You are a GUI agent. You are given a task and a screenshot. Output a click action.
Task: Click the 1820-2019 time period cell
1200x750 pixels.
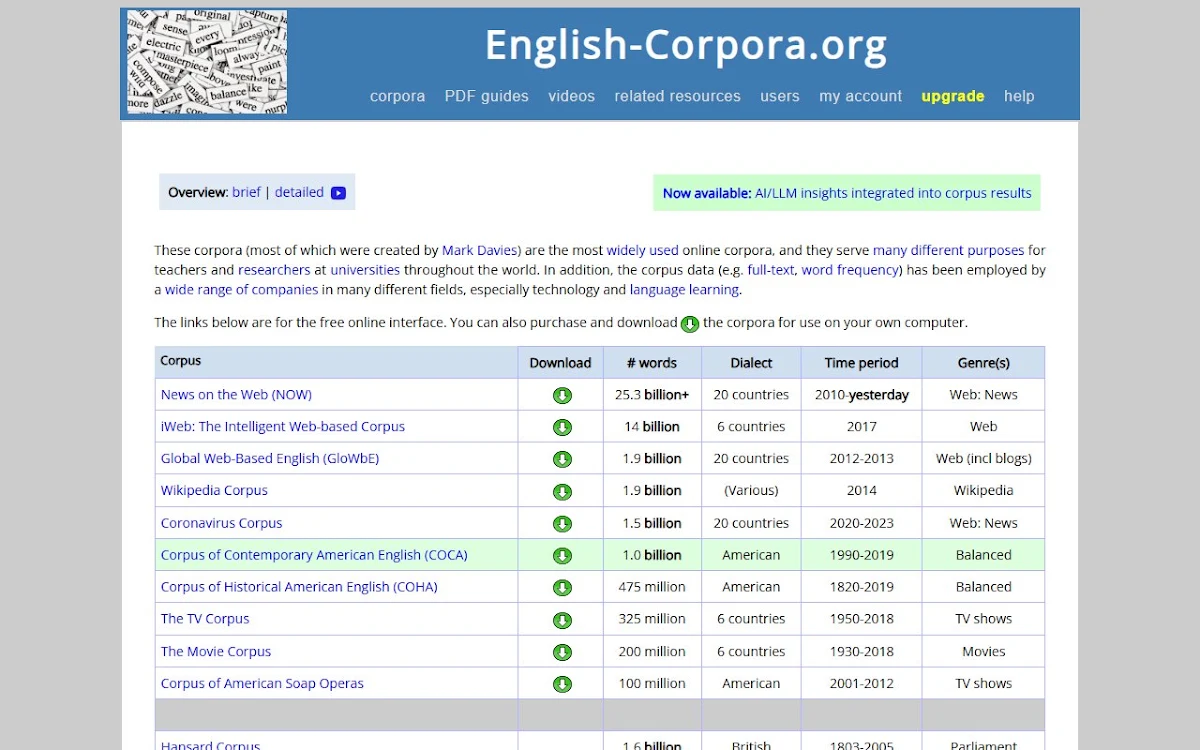click(x=861, y=587)
